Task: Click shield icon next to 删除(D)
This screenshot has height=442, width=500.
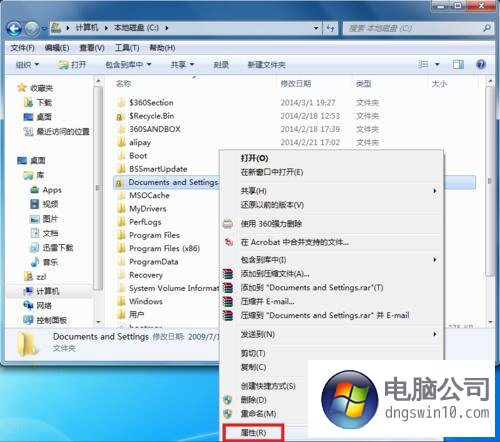Action: point(228,400)
